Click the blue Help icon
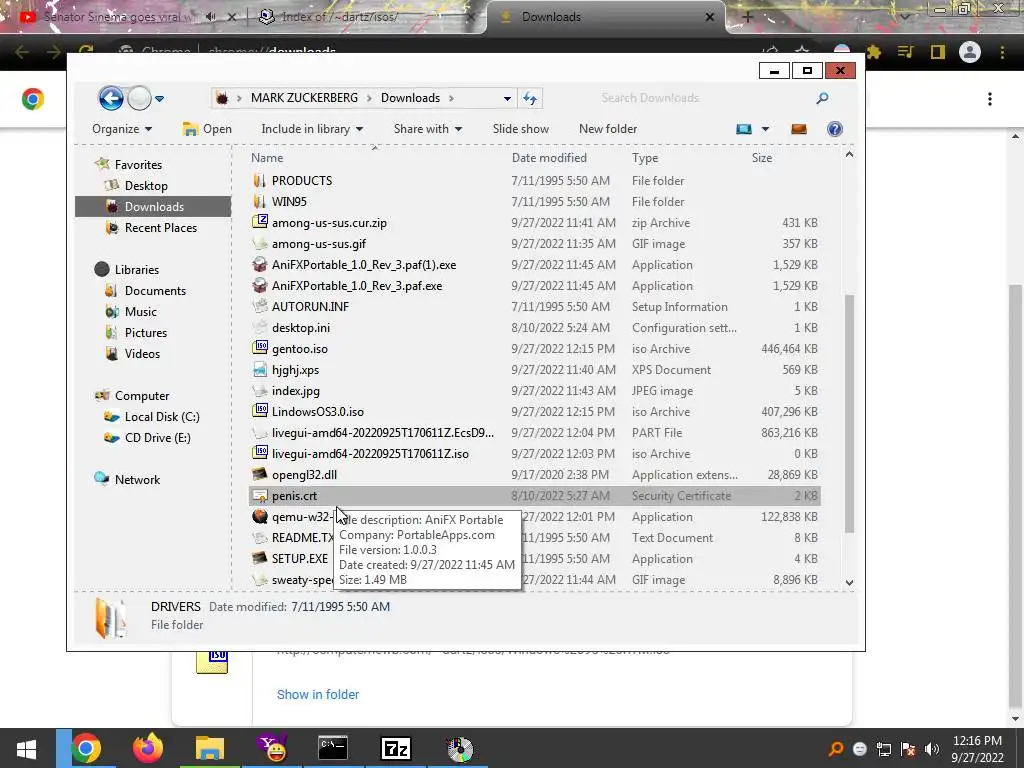The image size is (1024, 768). [835, 129]
